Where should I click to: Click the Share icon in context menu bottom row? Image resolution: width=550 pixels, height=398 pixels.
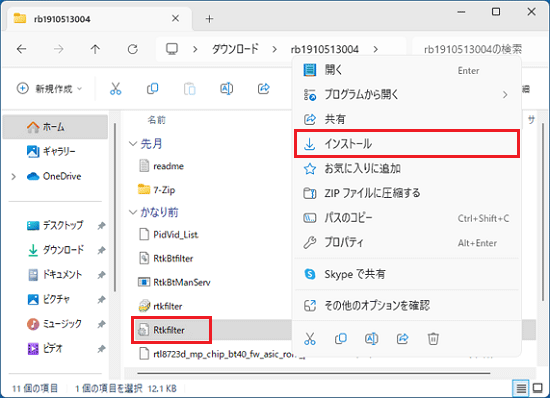(402, 339)
